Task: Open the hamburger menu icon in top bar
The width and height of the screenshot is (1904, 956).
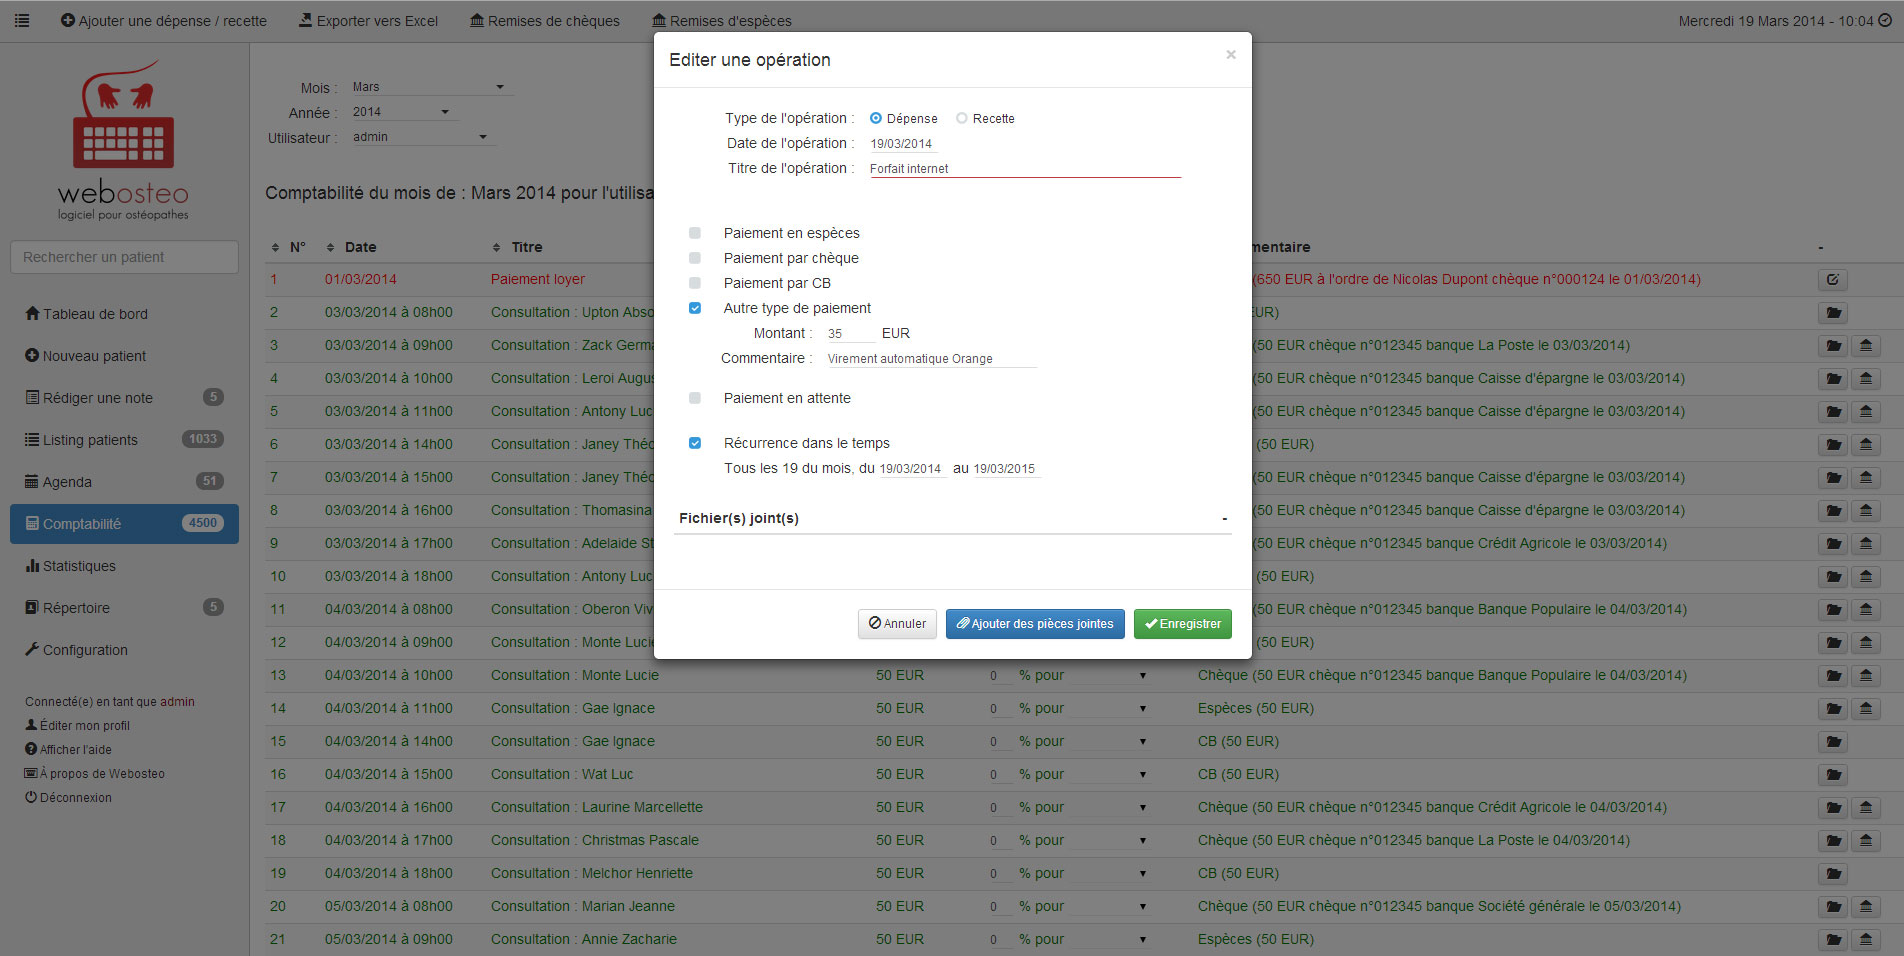Action: pyautogui.click(x=22, y=20)
